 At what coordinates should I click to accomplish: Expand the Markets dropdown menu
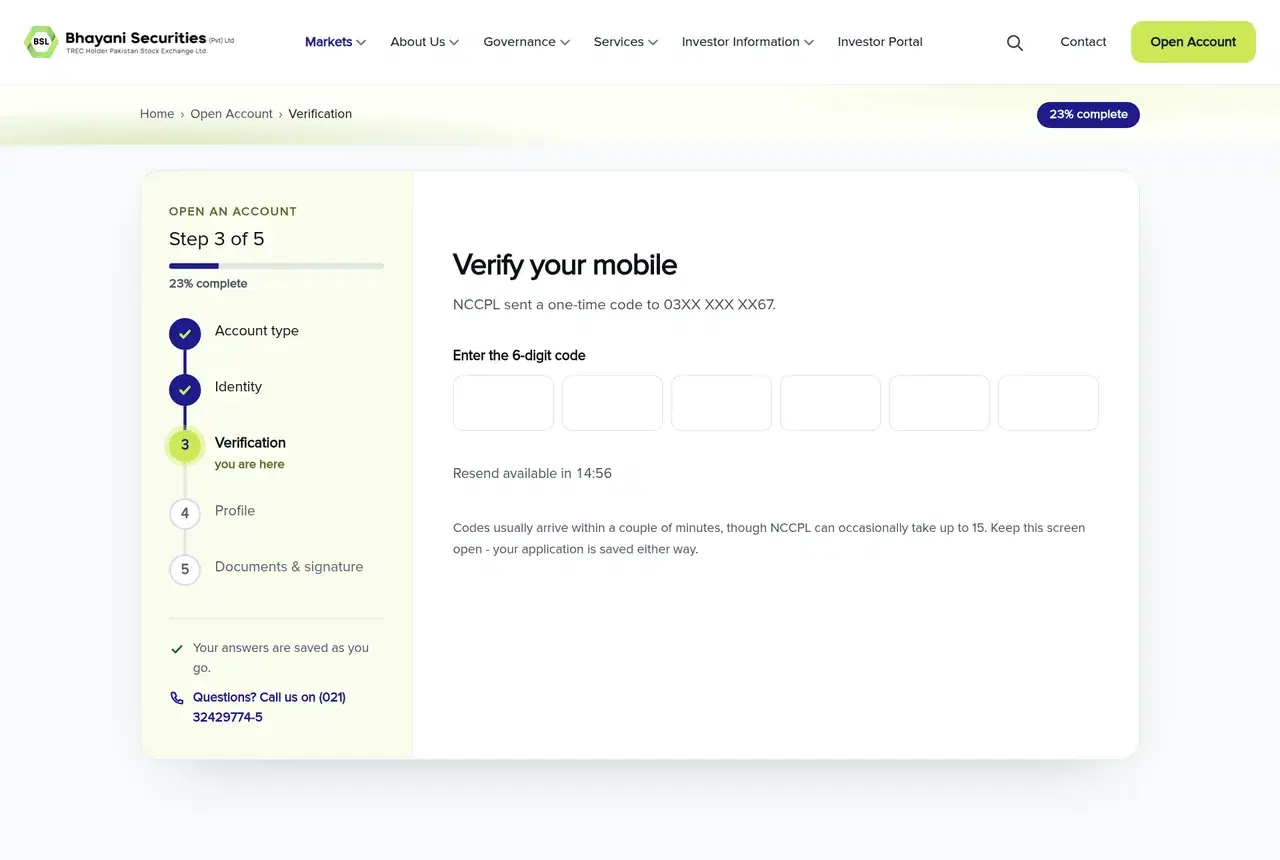pos(335,42)
